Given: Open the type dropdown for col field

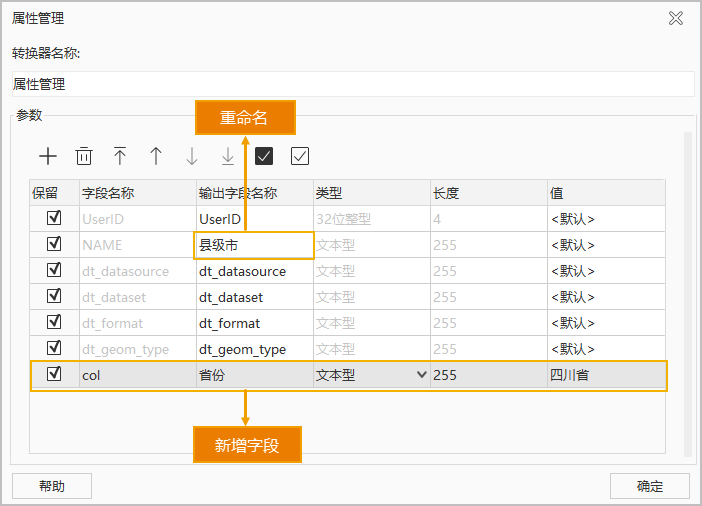Looking at the screenshot, I should coord(421,375).
